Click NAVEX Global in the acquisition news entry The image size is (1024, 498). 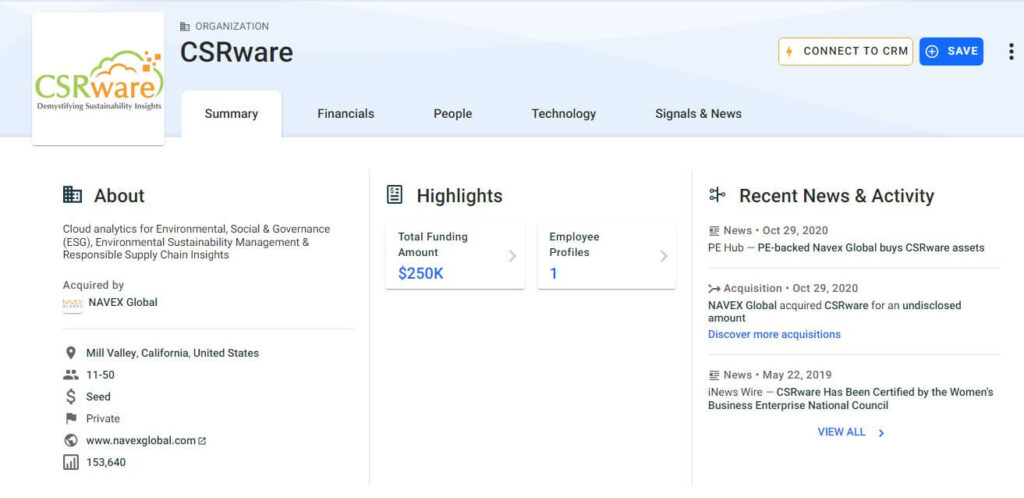(x=743, y=305)
